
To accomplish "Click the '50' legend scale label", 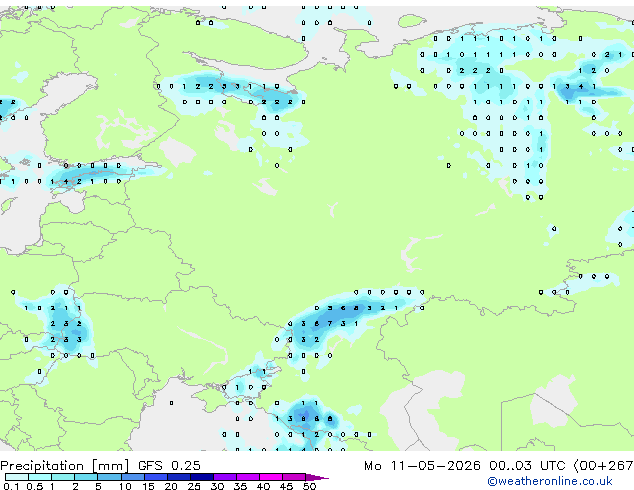I will [310, 486].
